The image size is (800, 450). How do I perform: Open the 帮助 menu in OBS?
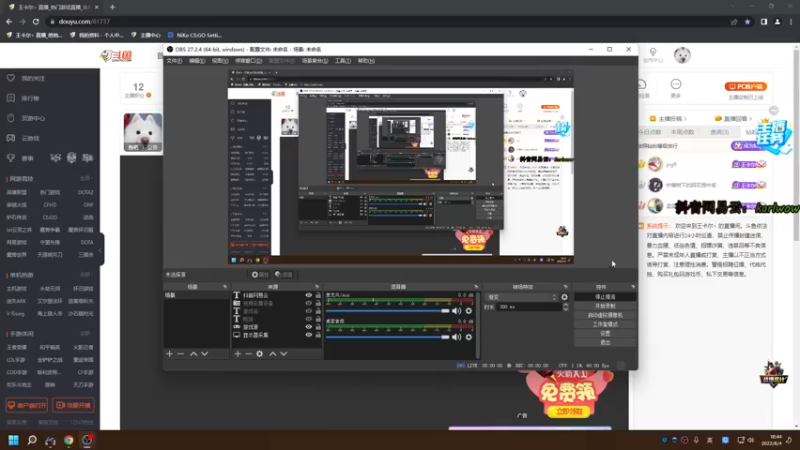pyautogui.click(x=366, y=61)
